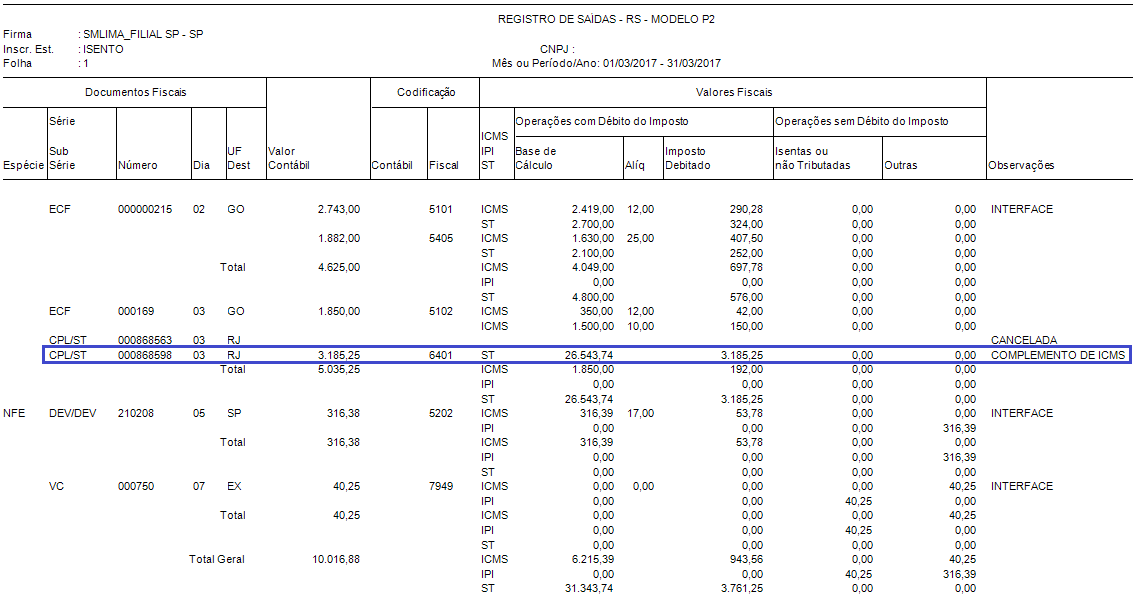Click the Número column header
1133x598 pixels.
click(x=137, y=165)
